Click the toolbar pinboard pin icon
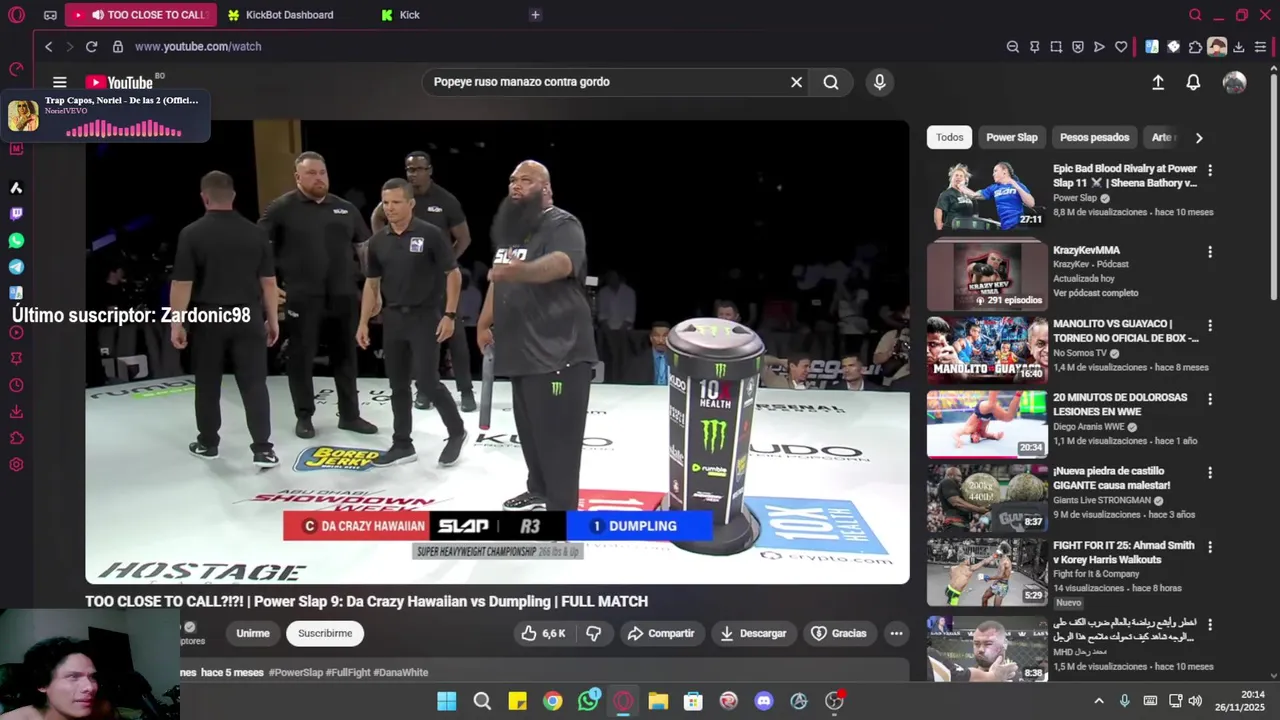This screenshot has width=1280, height=720. 1034,46
